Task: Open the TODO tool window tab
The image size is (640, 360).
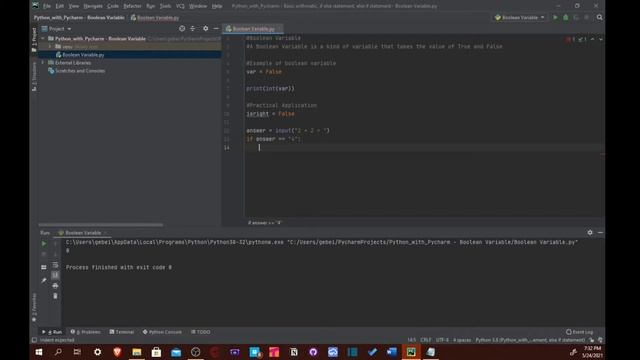Action: [x=201, y=332]
